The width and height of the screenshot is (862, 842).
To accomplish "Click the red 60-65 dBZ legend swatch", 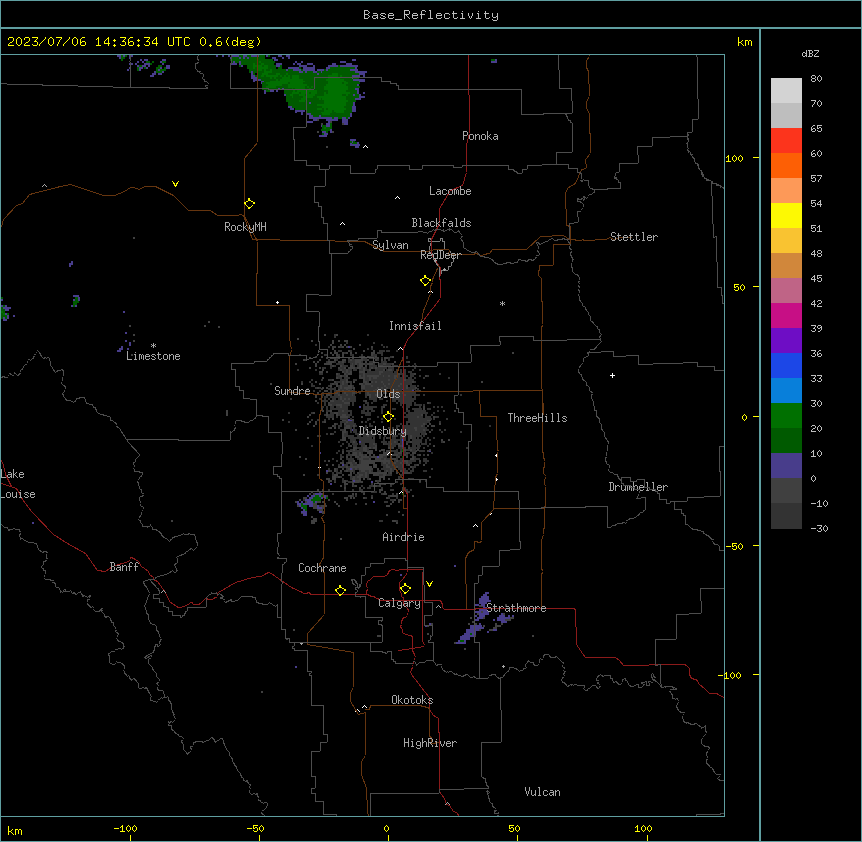I will click(786, 141).
